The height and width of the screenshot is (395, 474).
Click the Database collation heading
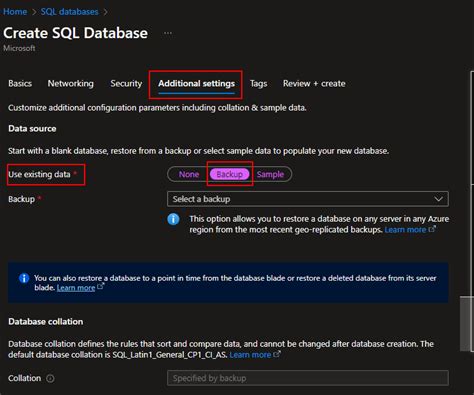(46, 322)
